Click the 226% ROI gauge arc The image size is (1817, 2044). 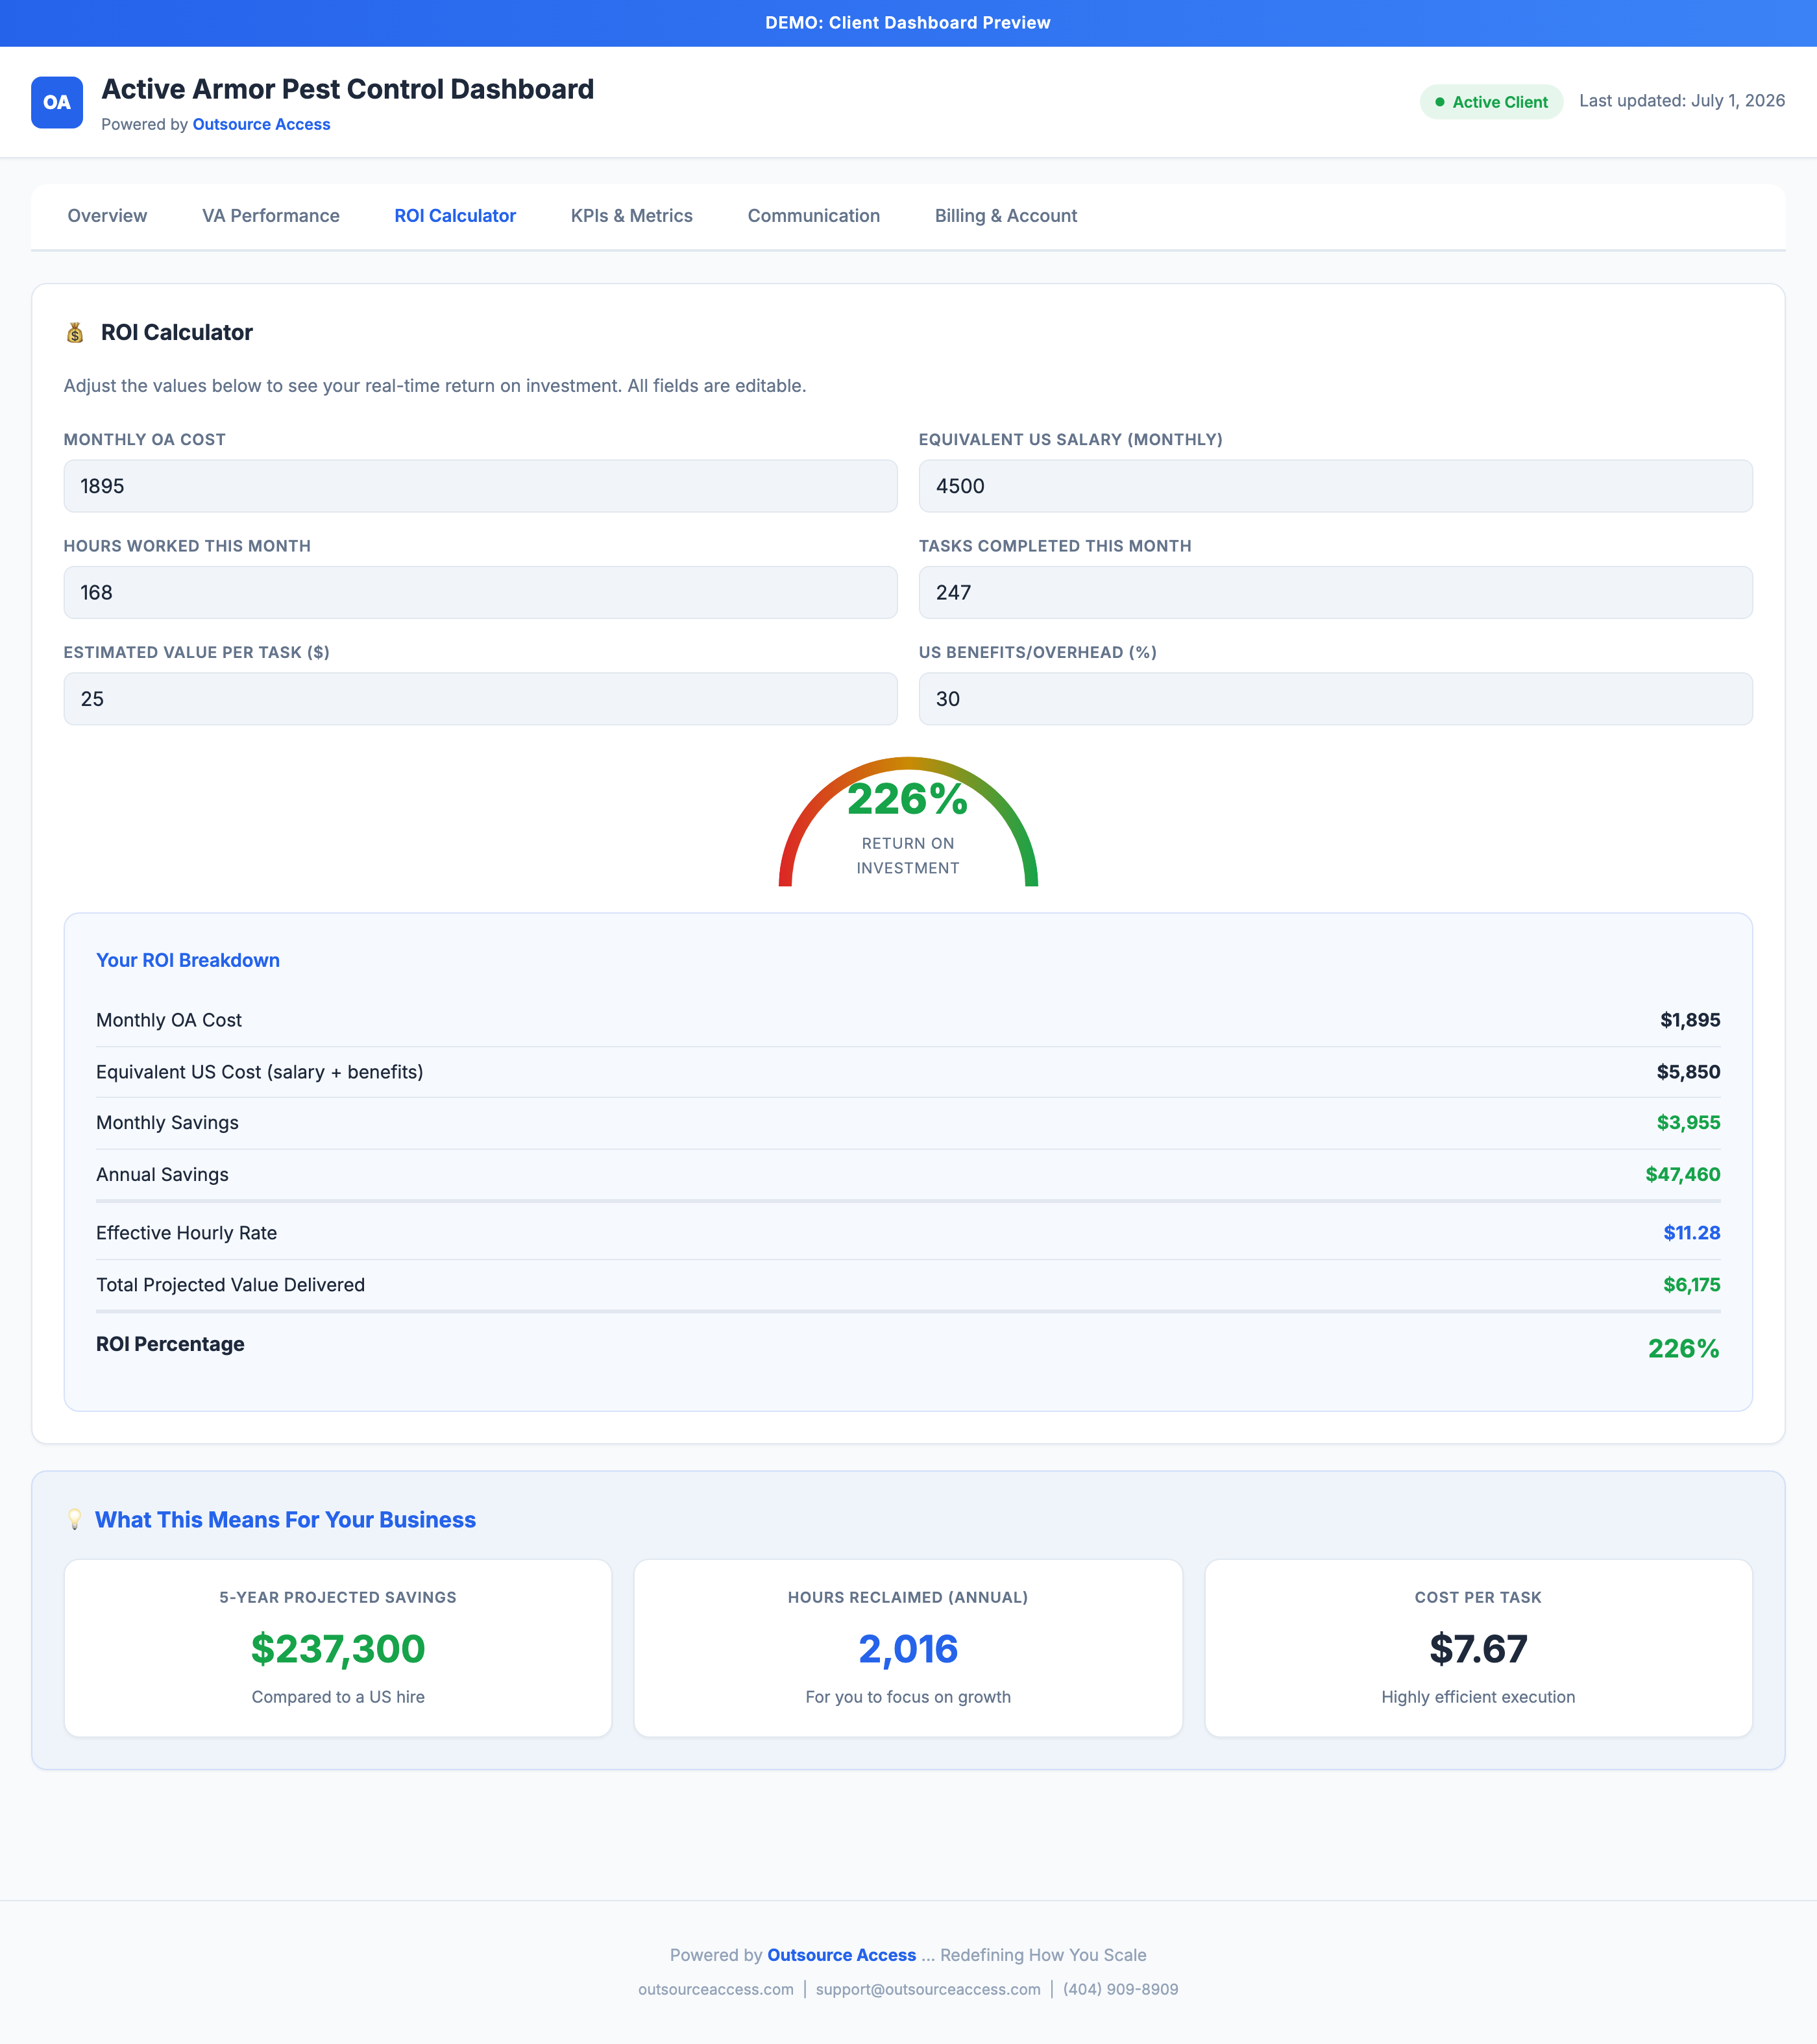click(908, 821)
